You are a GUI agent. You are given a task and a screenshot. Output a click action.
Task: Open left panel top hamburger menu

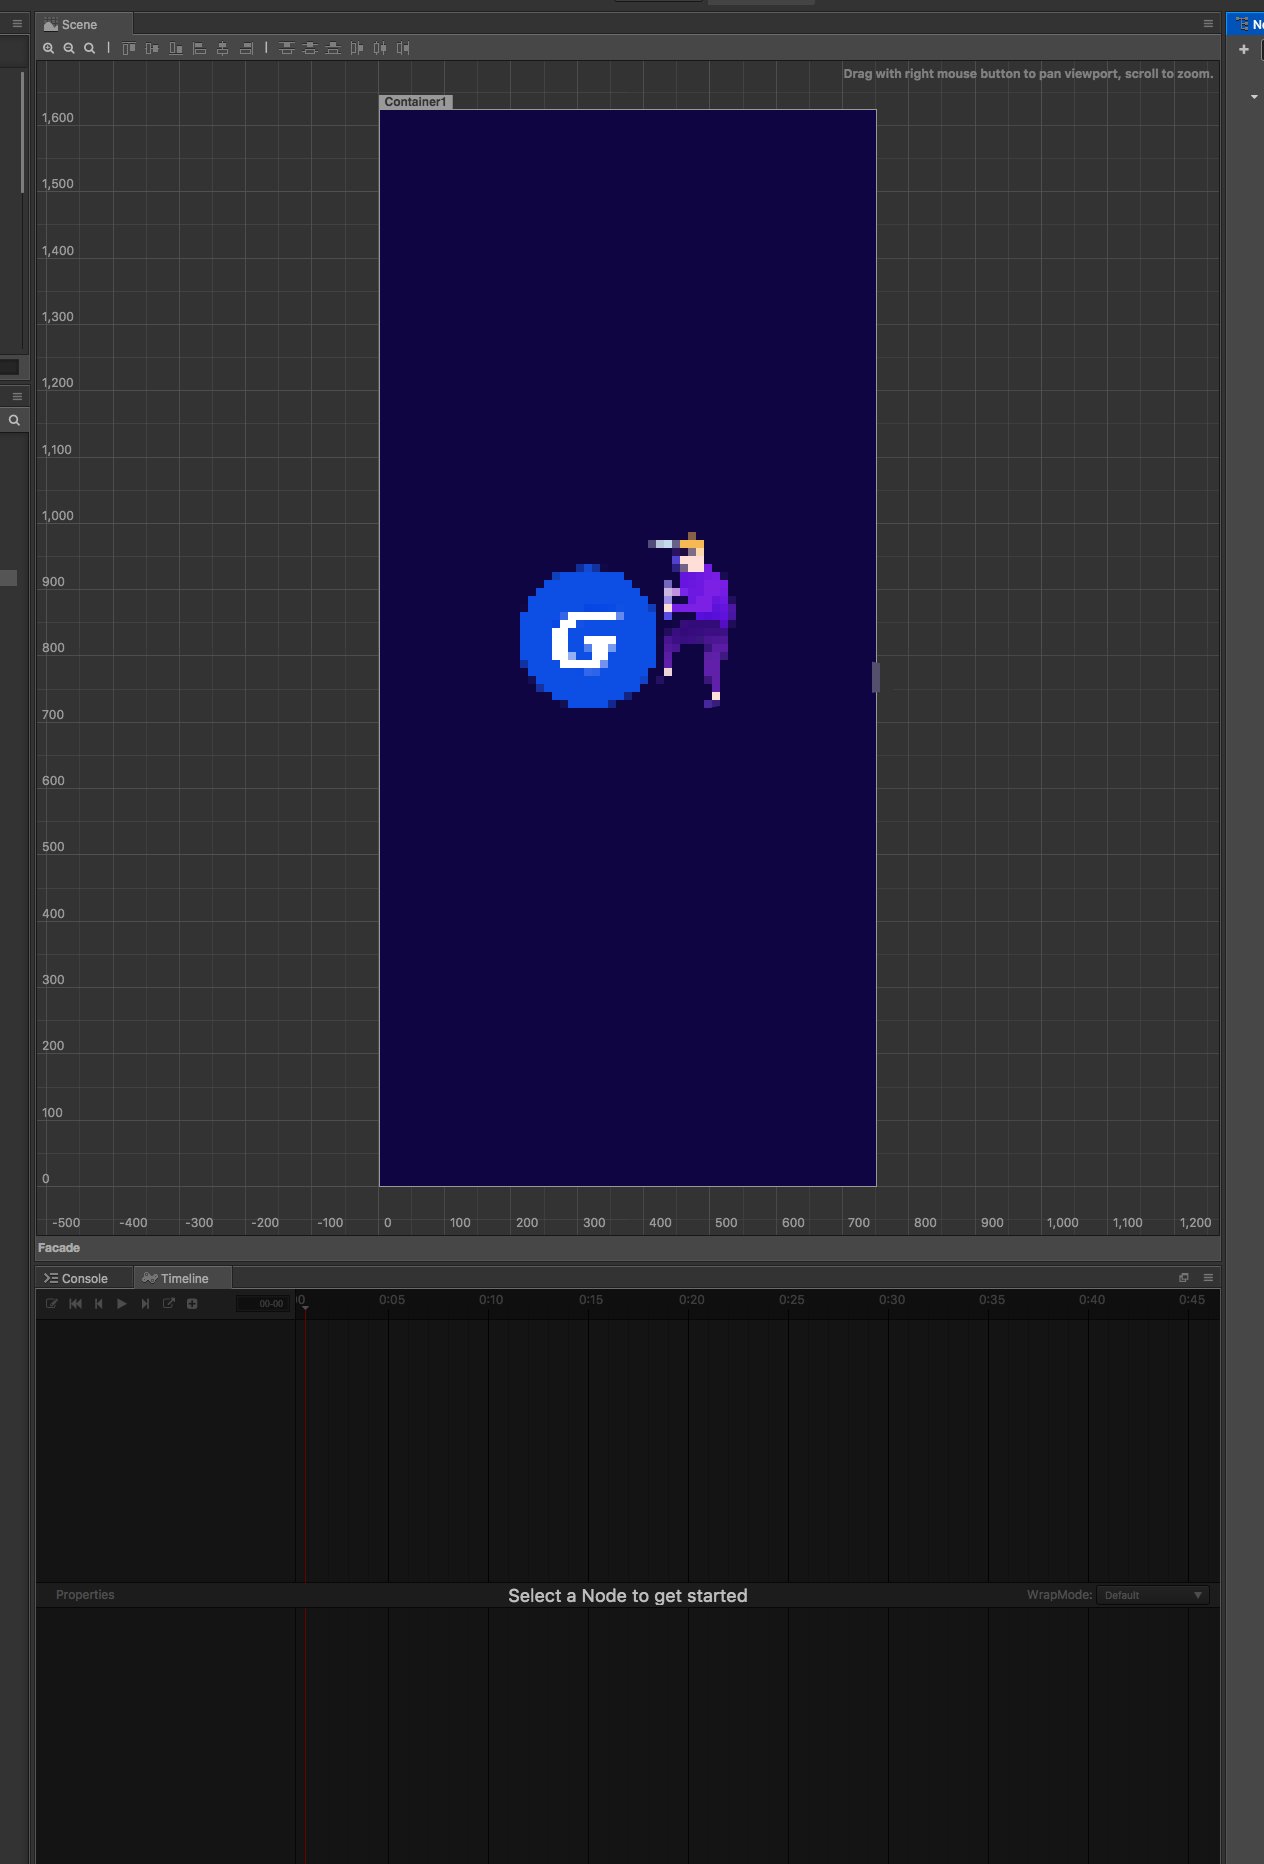click(17, 23)
